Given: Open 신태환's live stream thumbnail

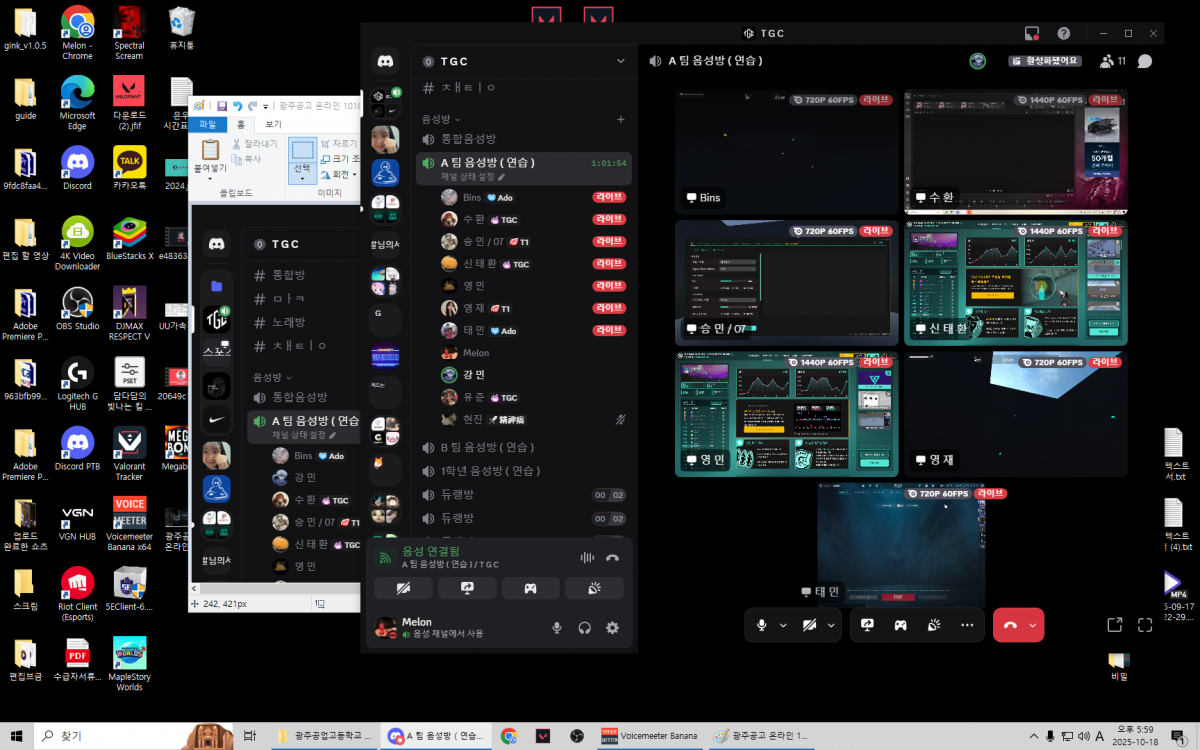Looking at the screenshot, I should point(1015,283).
